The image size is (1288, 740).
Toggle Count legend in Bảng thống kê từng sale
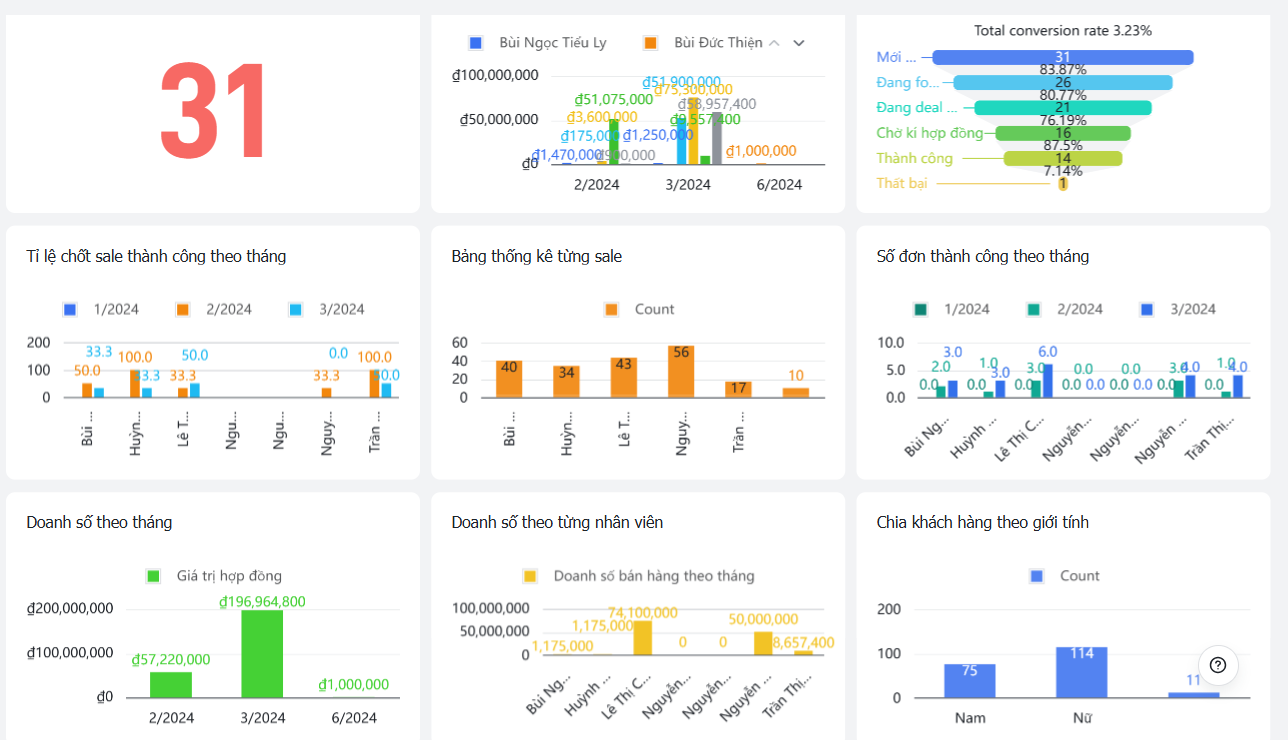tap(639, 309)
